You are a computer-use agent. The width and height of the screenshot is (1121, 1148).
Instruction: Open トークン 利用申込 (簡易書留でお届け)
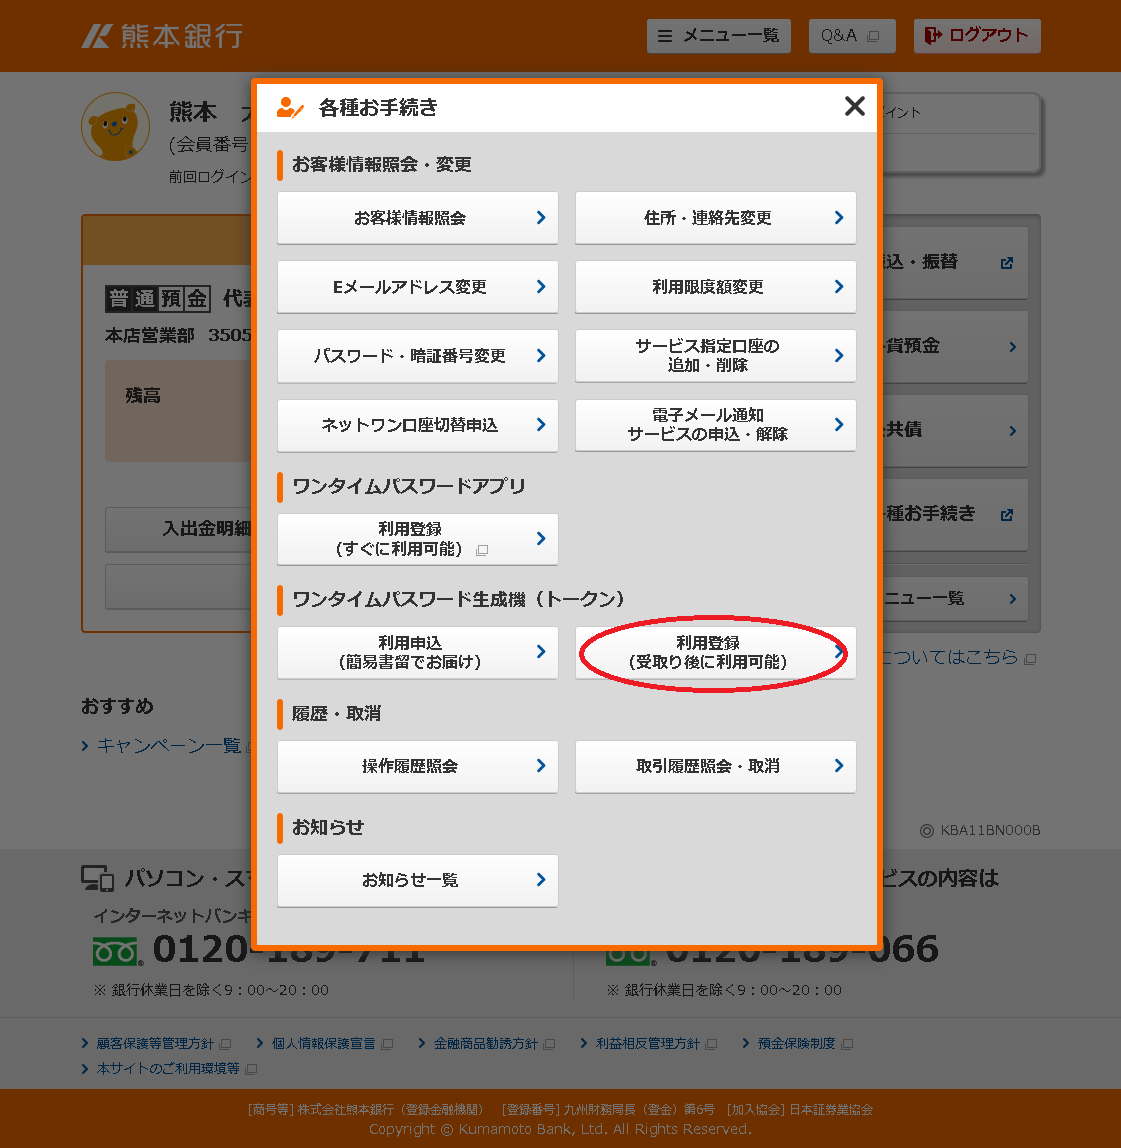[x=417, y=653]
